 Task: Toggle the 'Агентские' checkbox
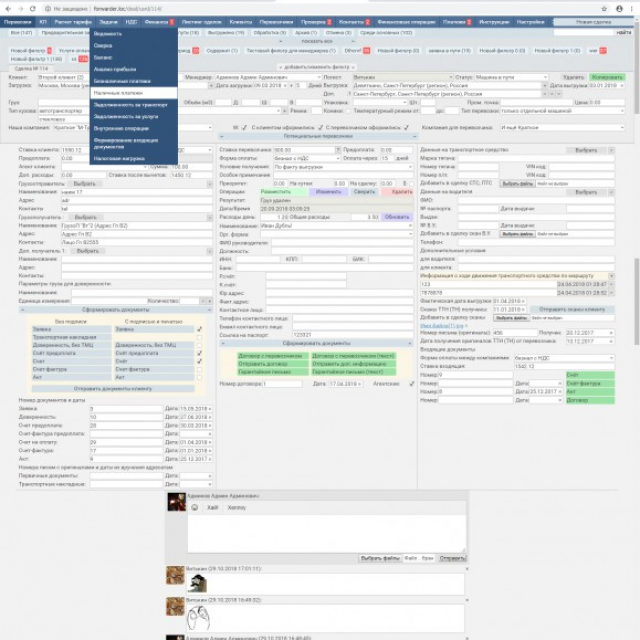412,384
